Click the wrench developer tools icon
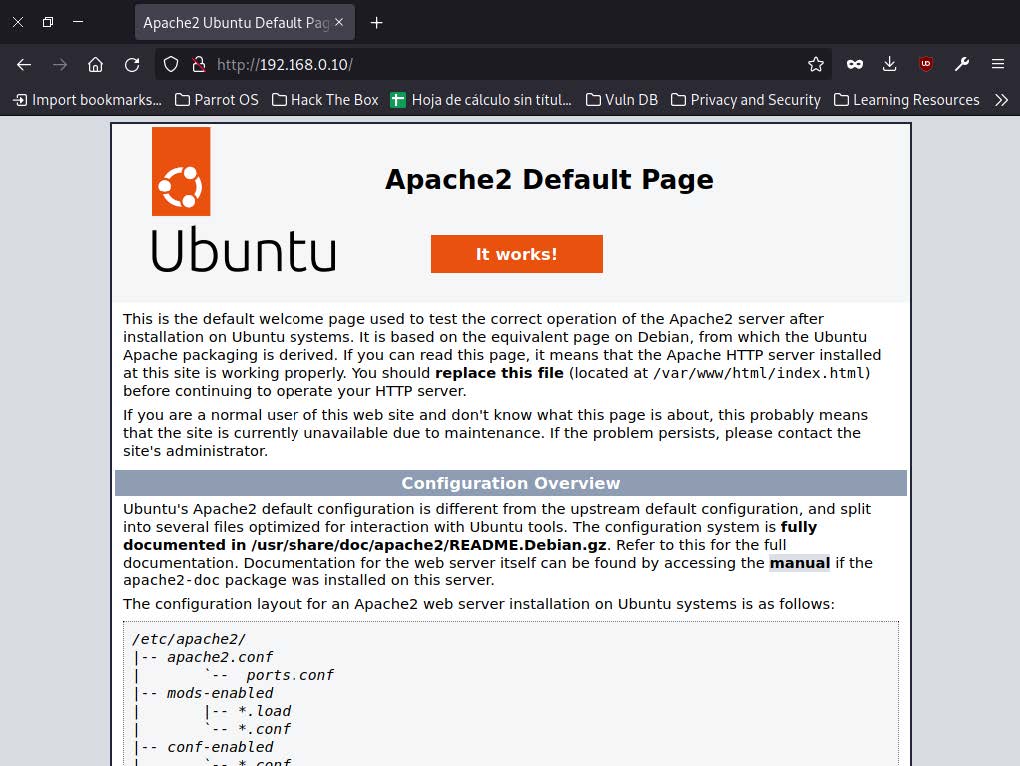The width and height of the screenshot is (1020, 766). point(961,64)
